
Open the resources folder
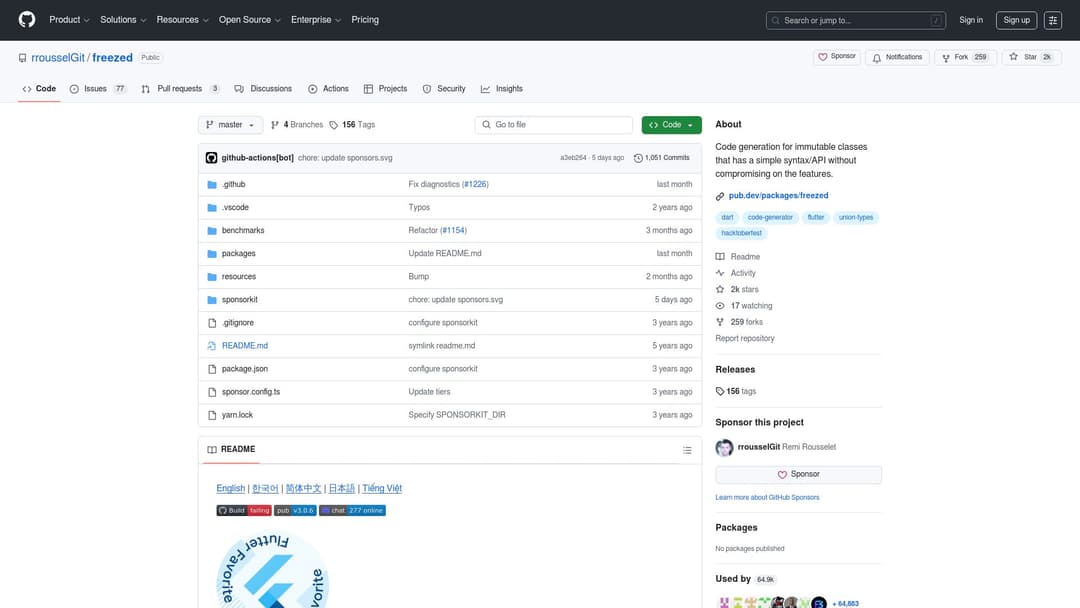[239, 276]
